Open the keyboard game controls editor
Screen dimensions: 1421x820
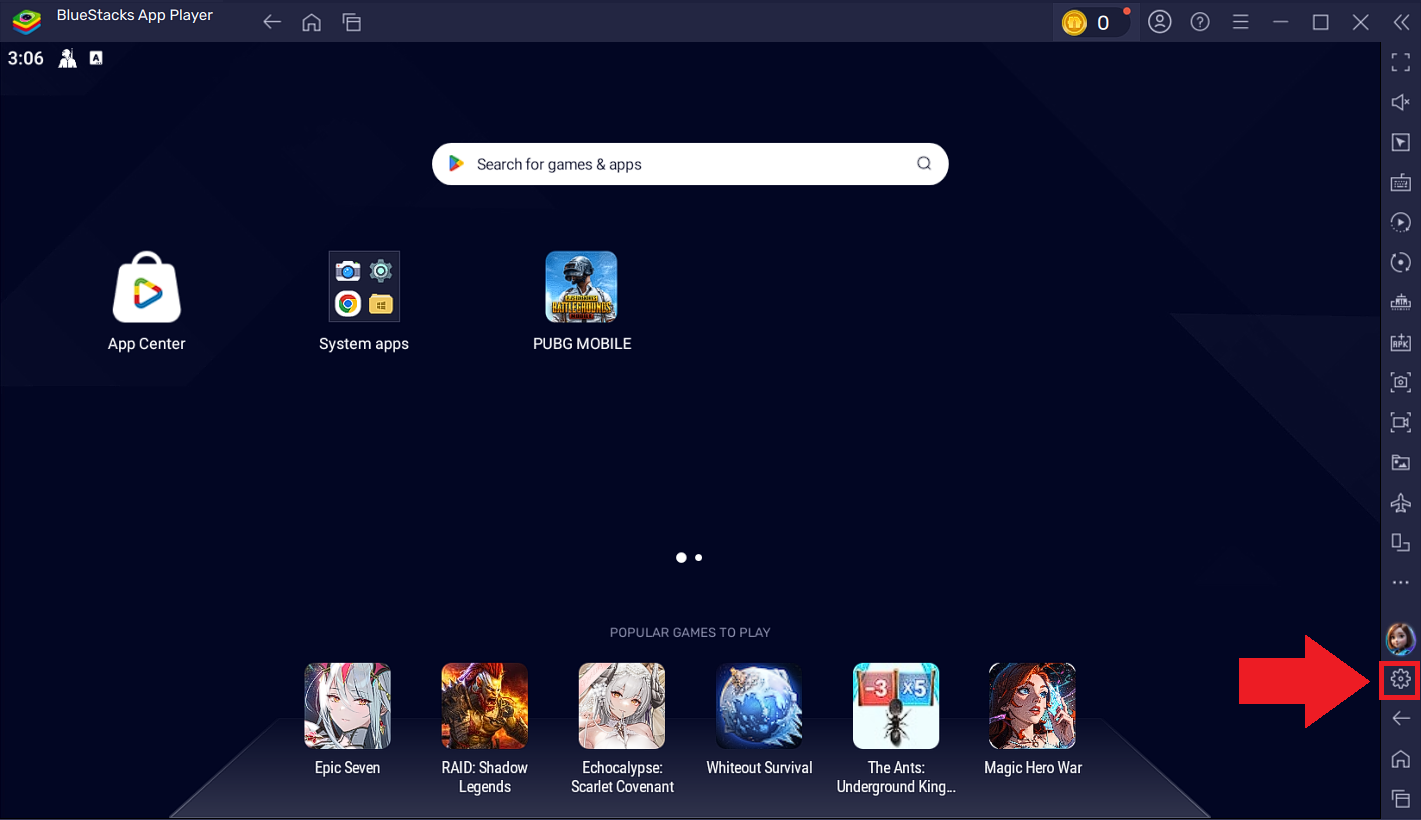[1400, 182]
